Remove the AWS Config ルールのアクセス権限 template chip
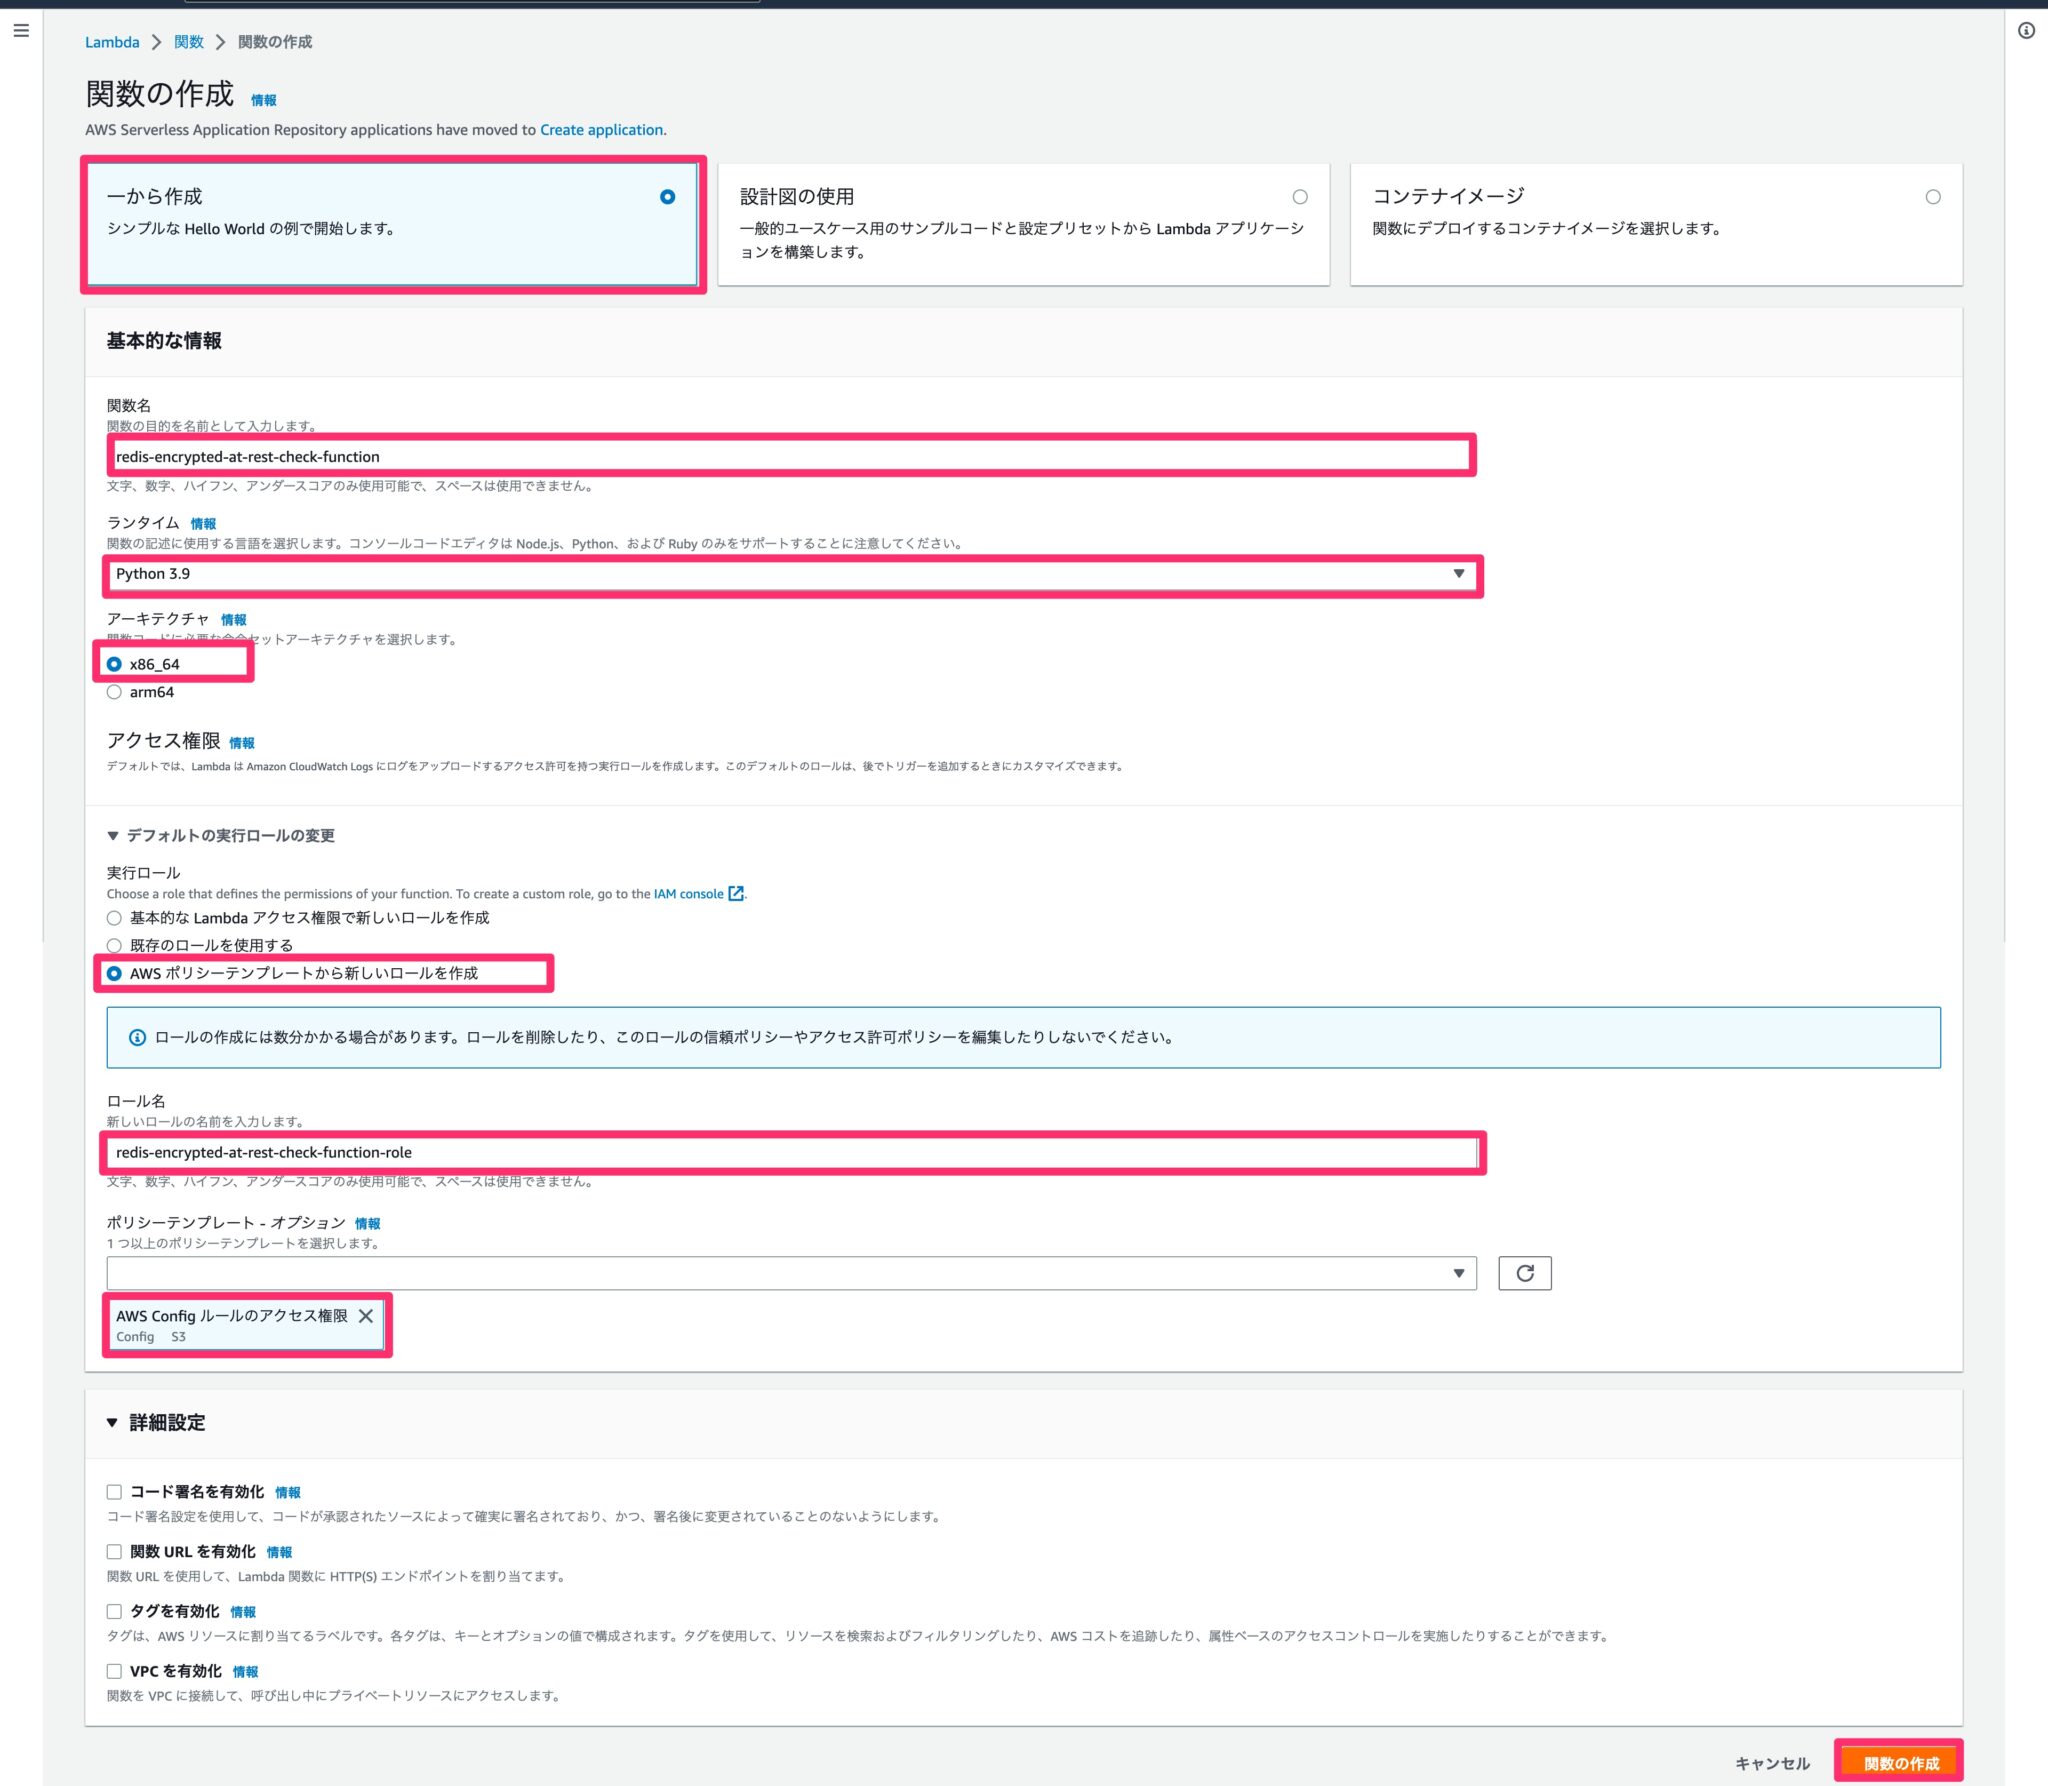The image size is (2048, 1786). 367,1316
